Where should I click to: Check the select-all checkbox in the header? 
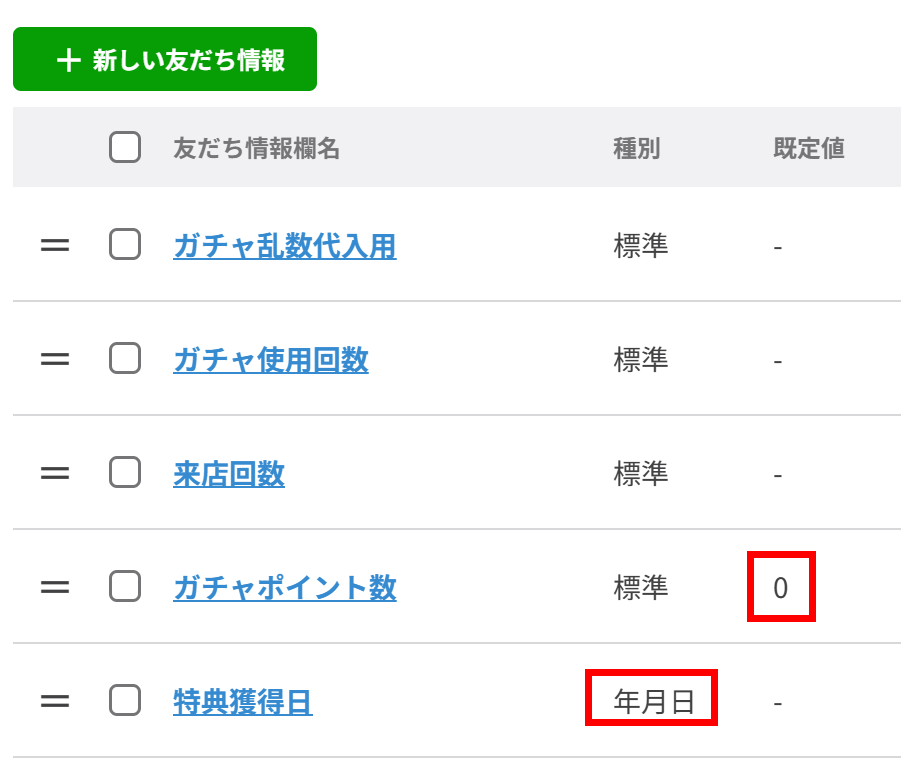point(124,147)
